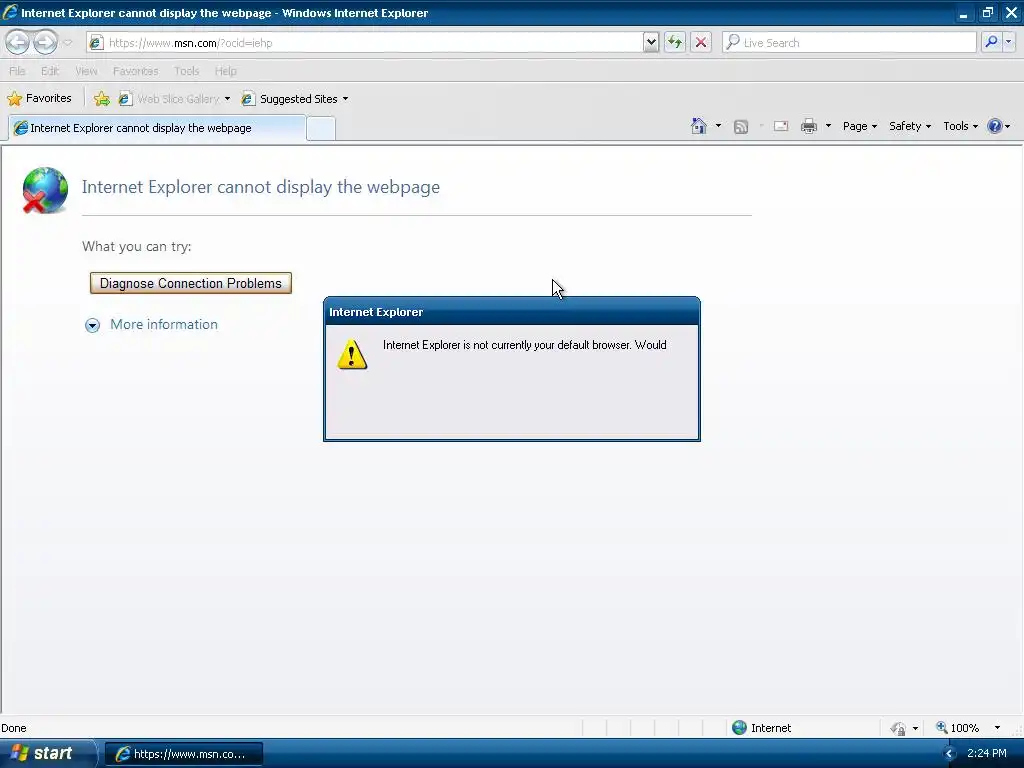The image size is (1024, 768).
Task: Click the Print icon
Action: (808, 126)
